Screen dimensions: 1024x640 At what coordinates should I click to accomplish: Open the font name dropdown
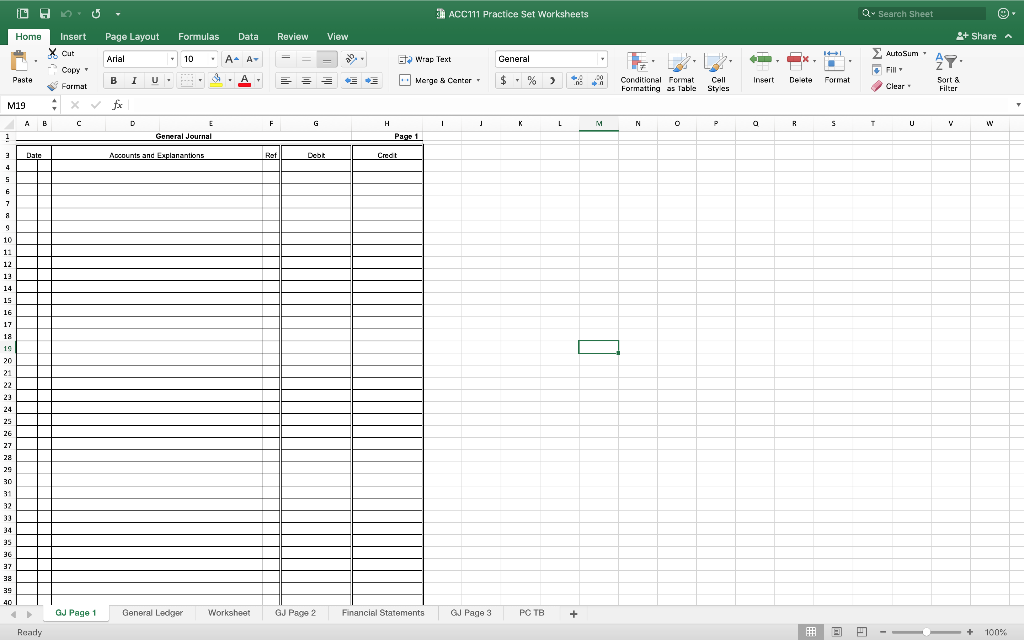coord(172,59)
